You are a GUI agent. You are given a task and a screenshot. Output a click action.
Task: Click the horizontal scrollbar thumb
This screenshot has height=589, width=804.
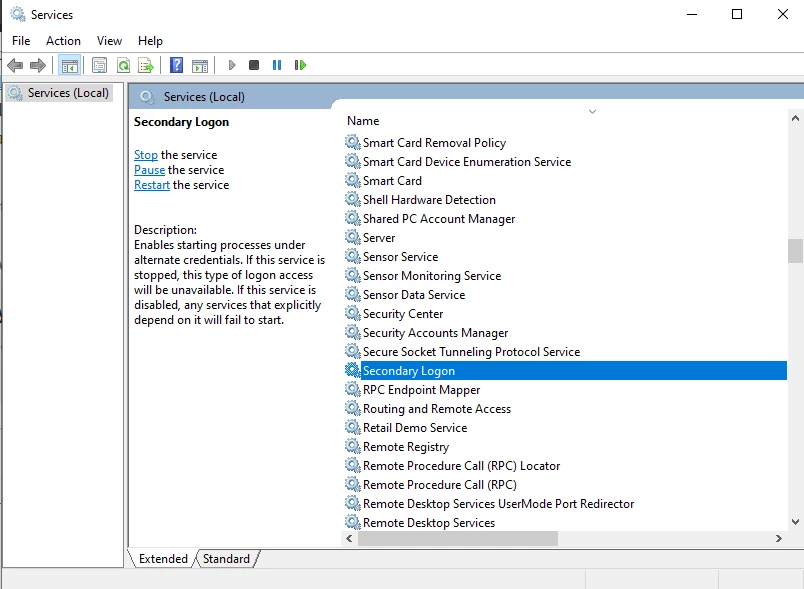coord(457,538)
